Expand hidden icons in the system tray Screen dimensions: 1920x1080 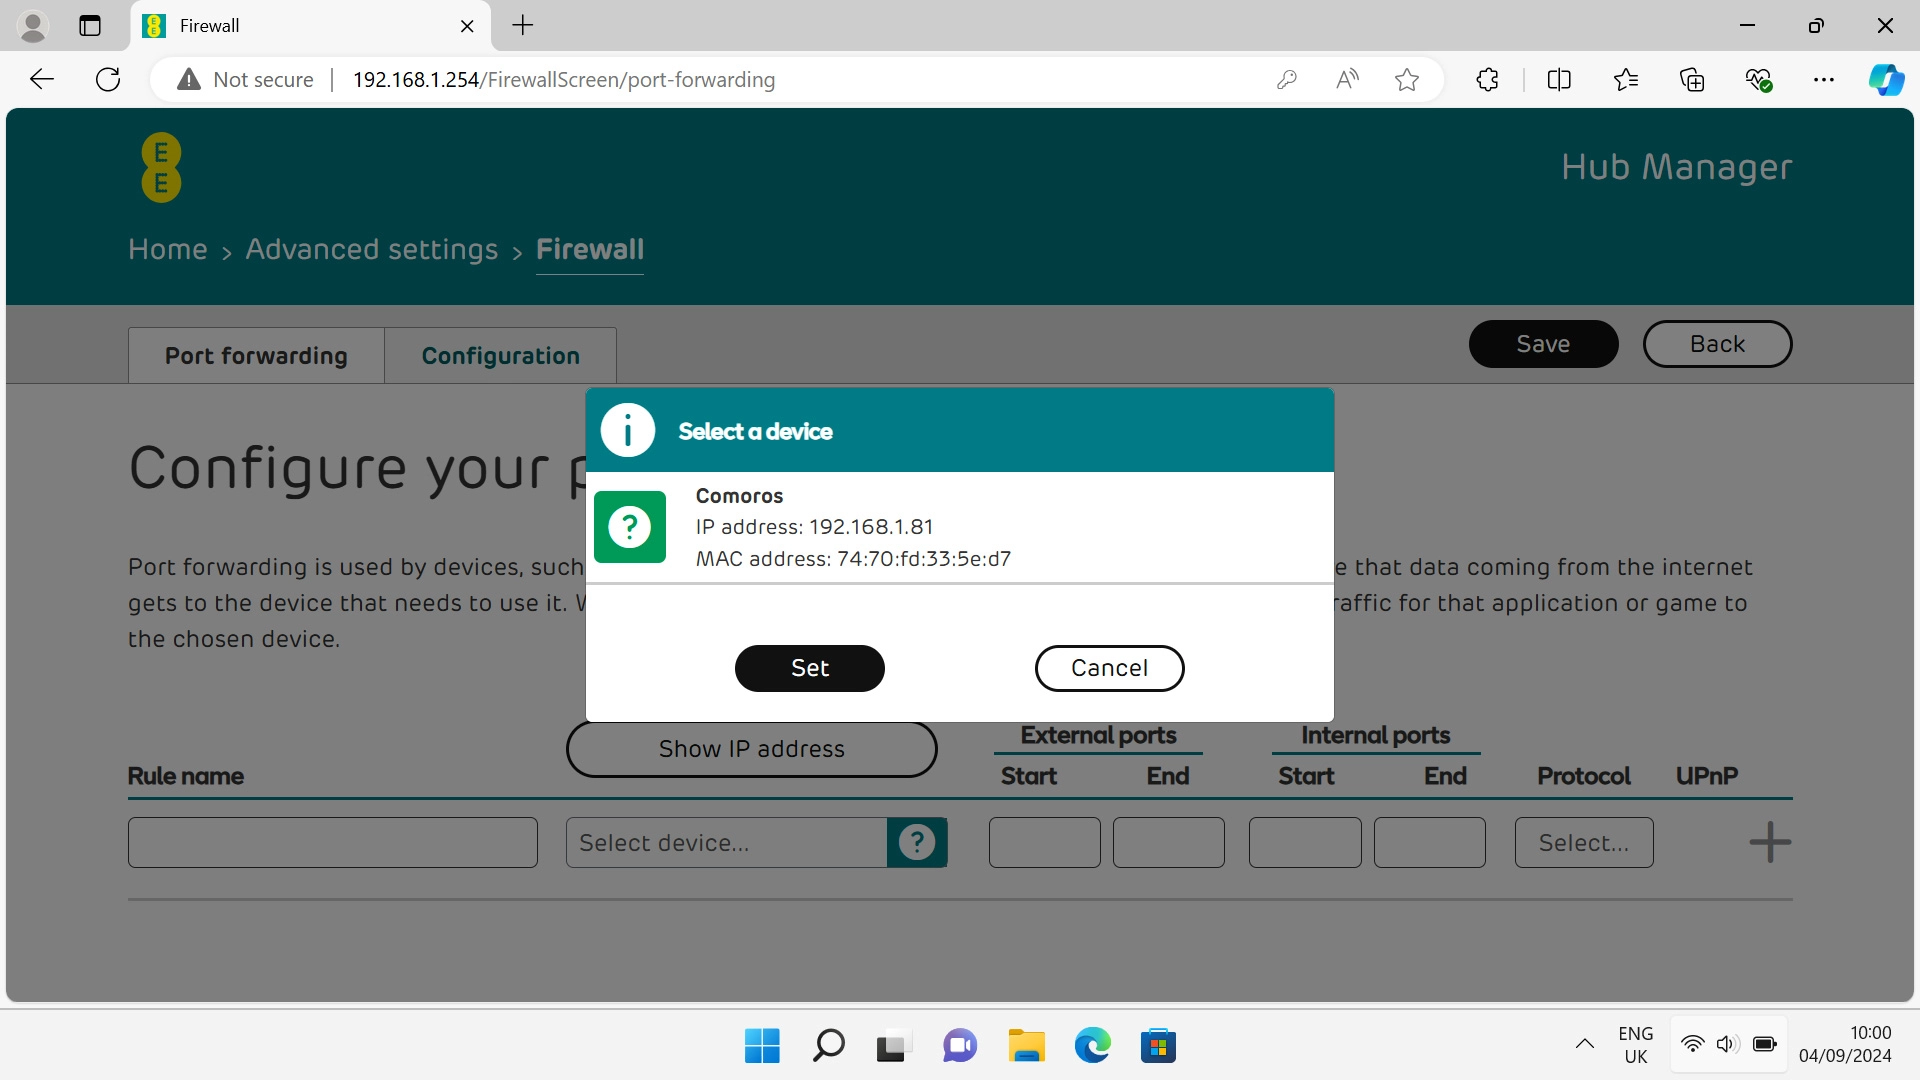1584,1044
